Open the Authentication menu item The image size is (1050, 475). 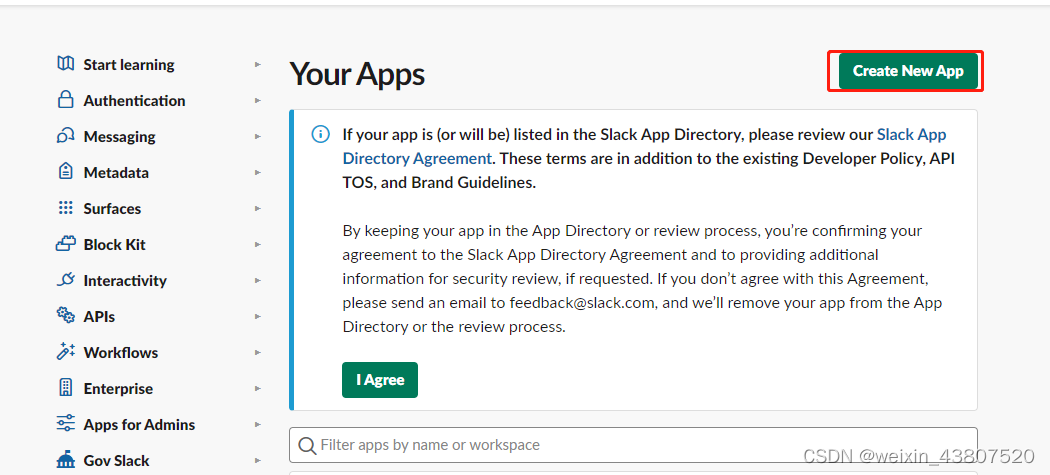pyautogui.click(x=134, y=100)
